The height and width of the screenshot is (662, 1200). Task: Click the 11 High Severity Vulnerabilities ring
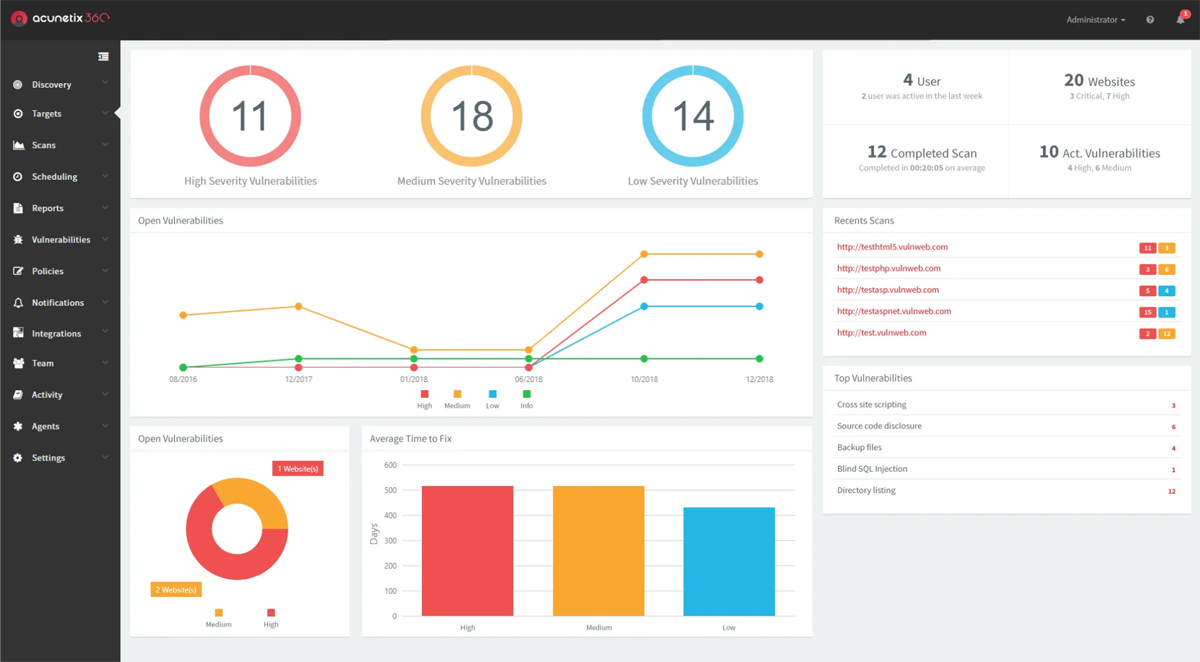[250, 116]
